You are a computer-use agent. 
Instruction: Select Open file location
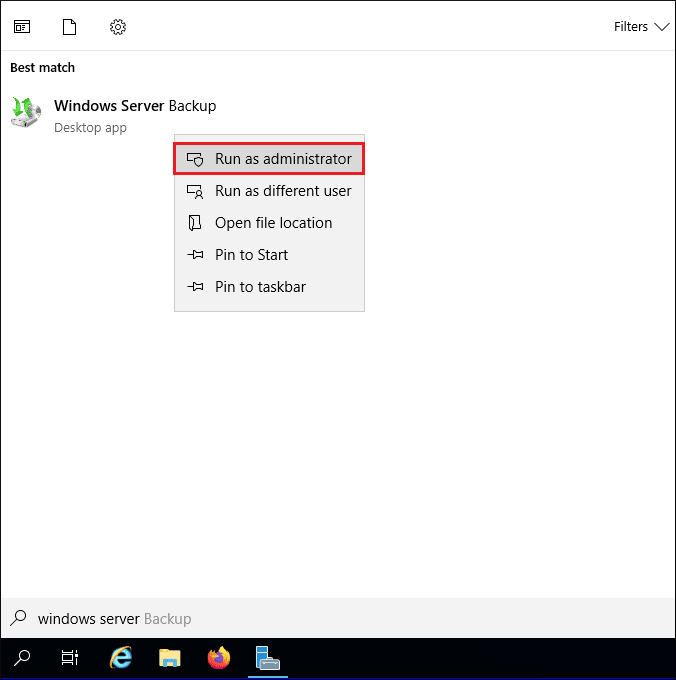pos(269,223)
